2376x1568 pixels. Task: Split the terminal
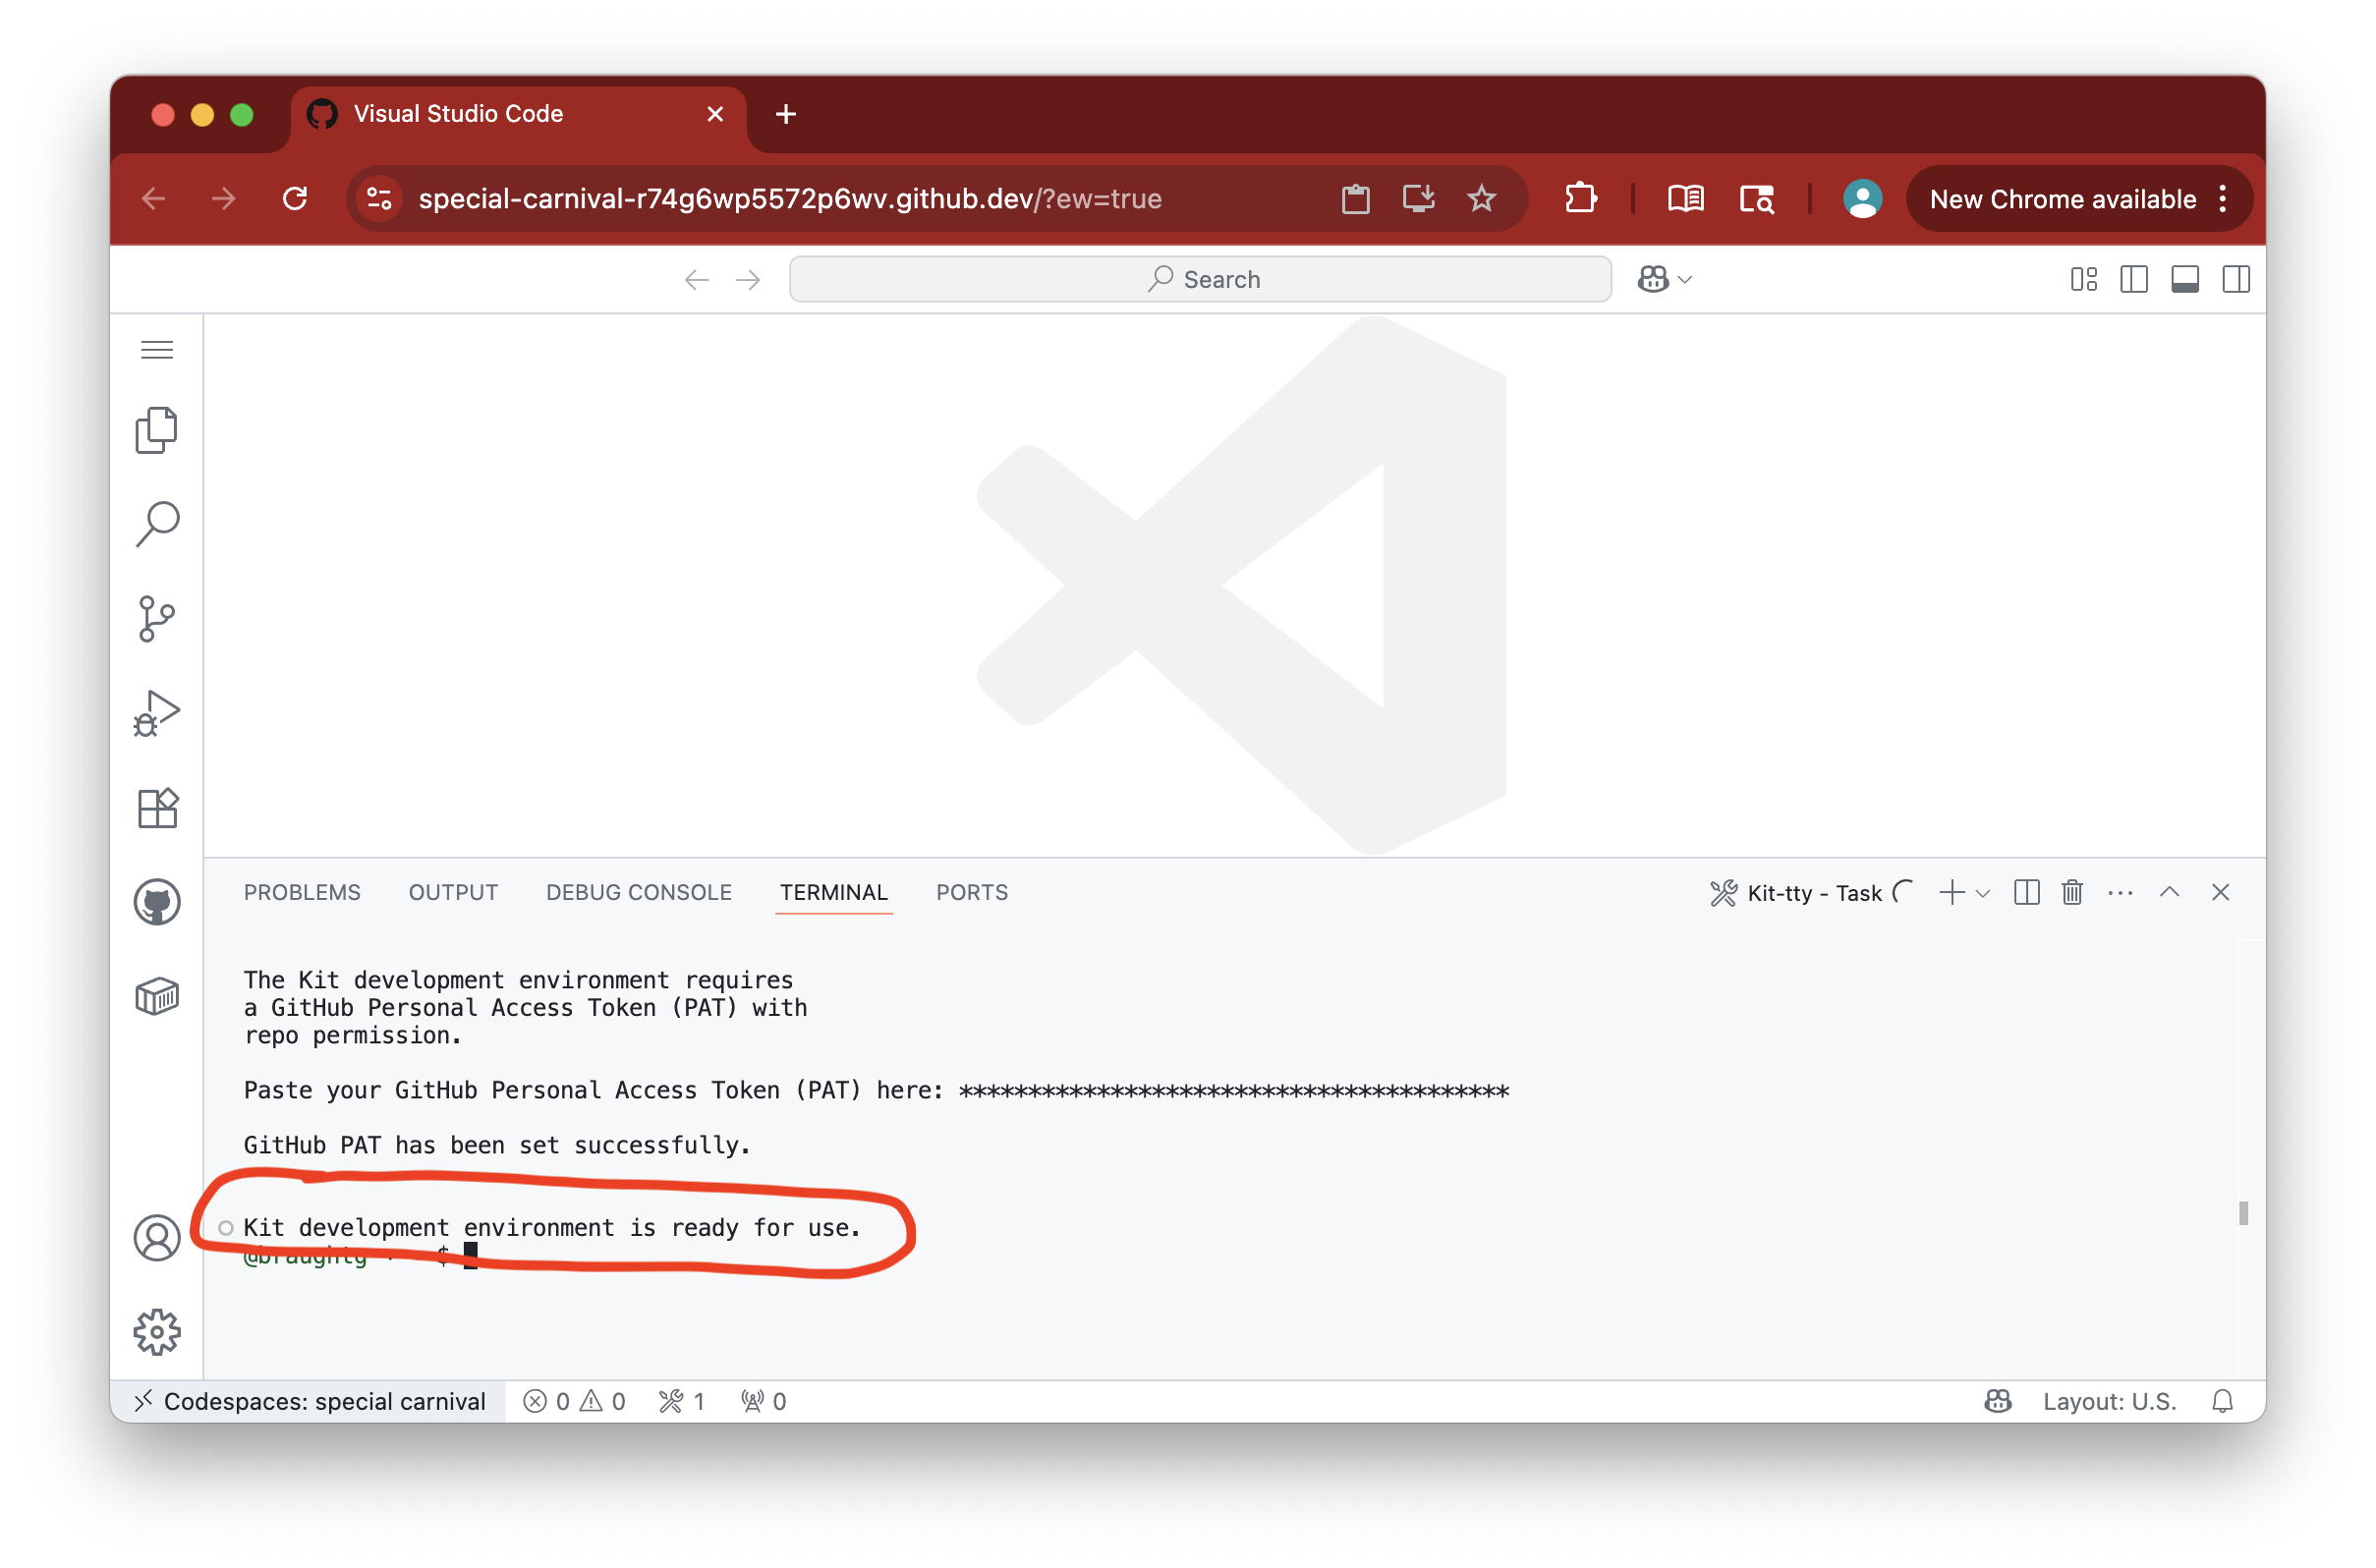(2026, 892)
